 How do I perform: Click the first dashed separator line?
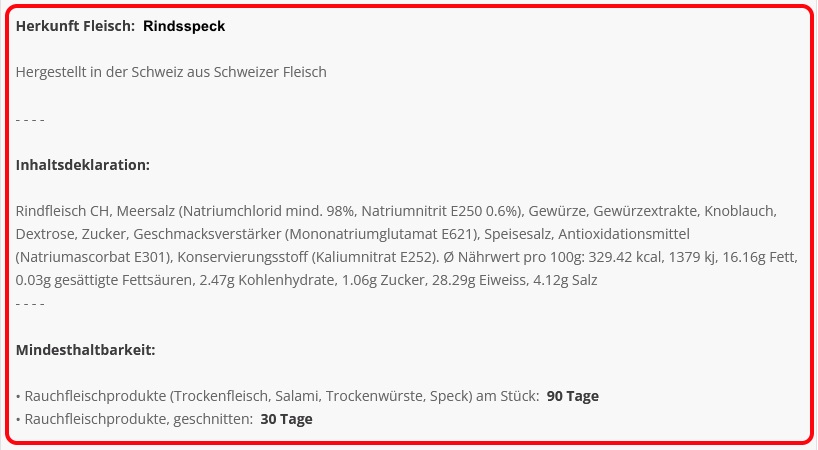30,120
